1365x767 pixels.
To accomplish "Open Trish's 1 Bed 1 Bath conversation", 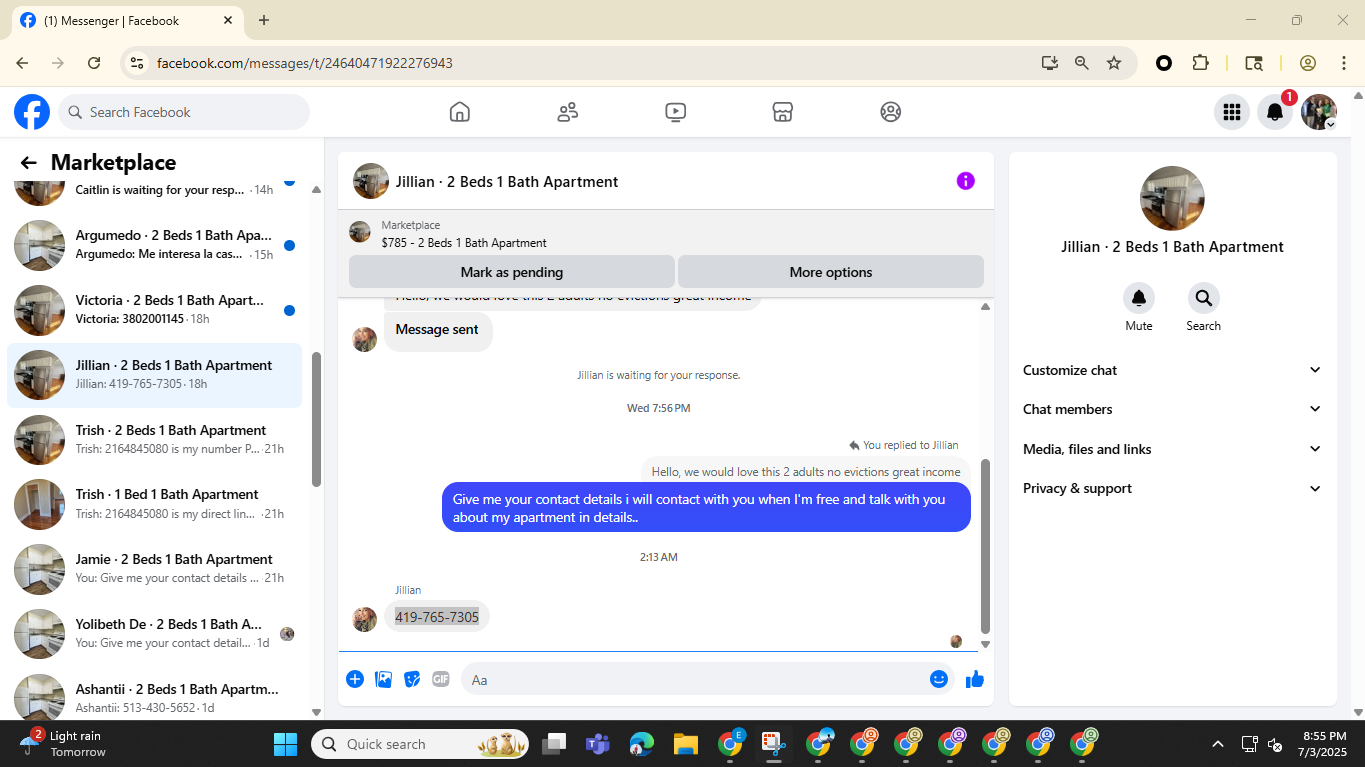I will tap(155, 504).
